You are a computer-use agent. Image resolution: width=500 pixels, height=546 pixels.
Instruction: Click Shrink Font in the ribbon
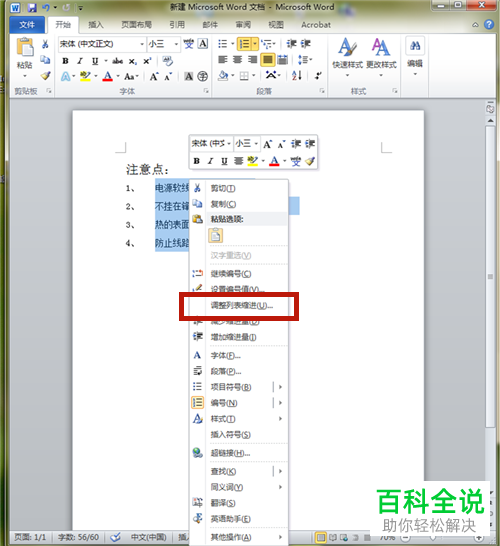coord(168,76)
